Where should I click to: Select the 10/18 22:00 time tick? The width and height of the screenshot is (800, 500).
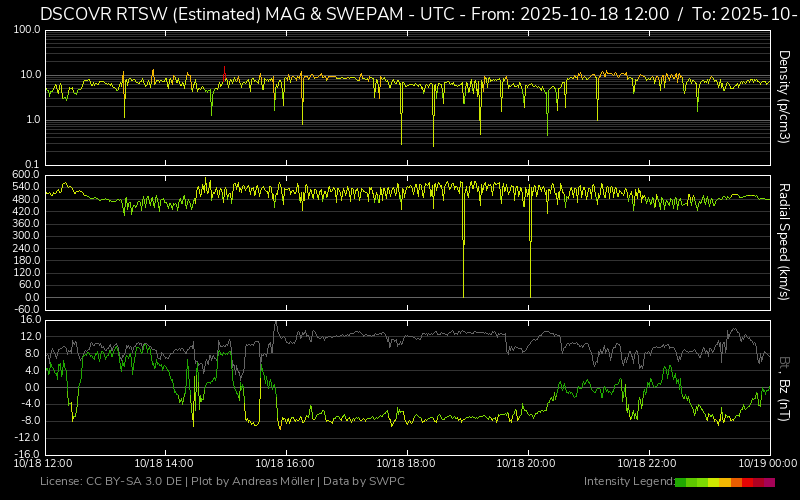pyautogui.click(x=648, y=464)
